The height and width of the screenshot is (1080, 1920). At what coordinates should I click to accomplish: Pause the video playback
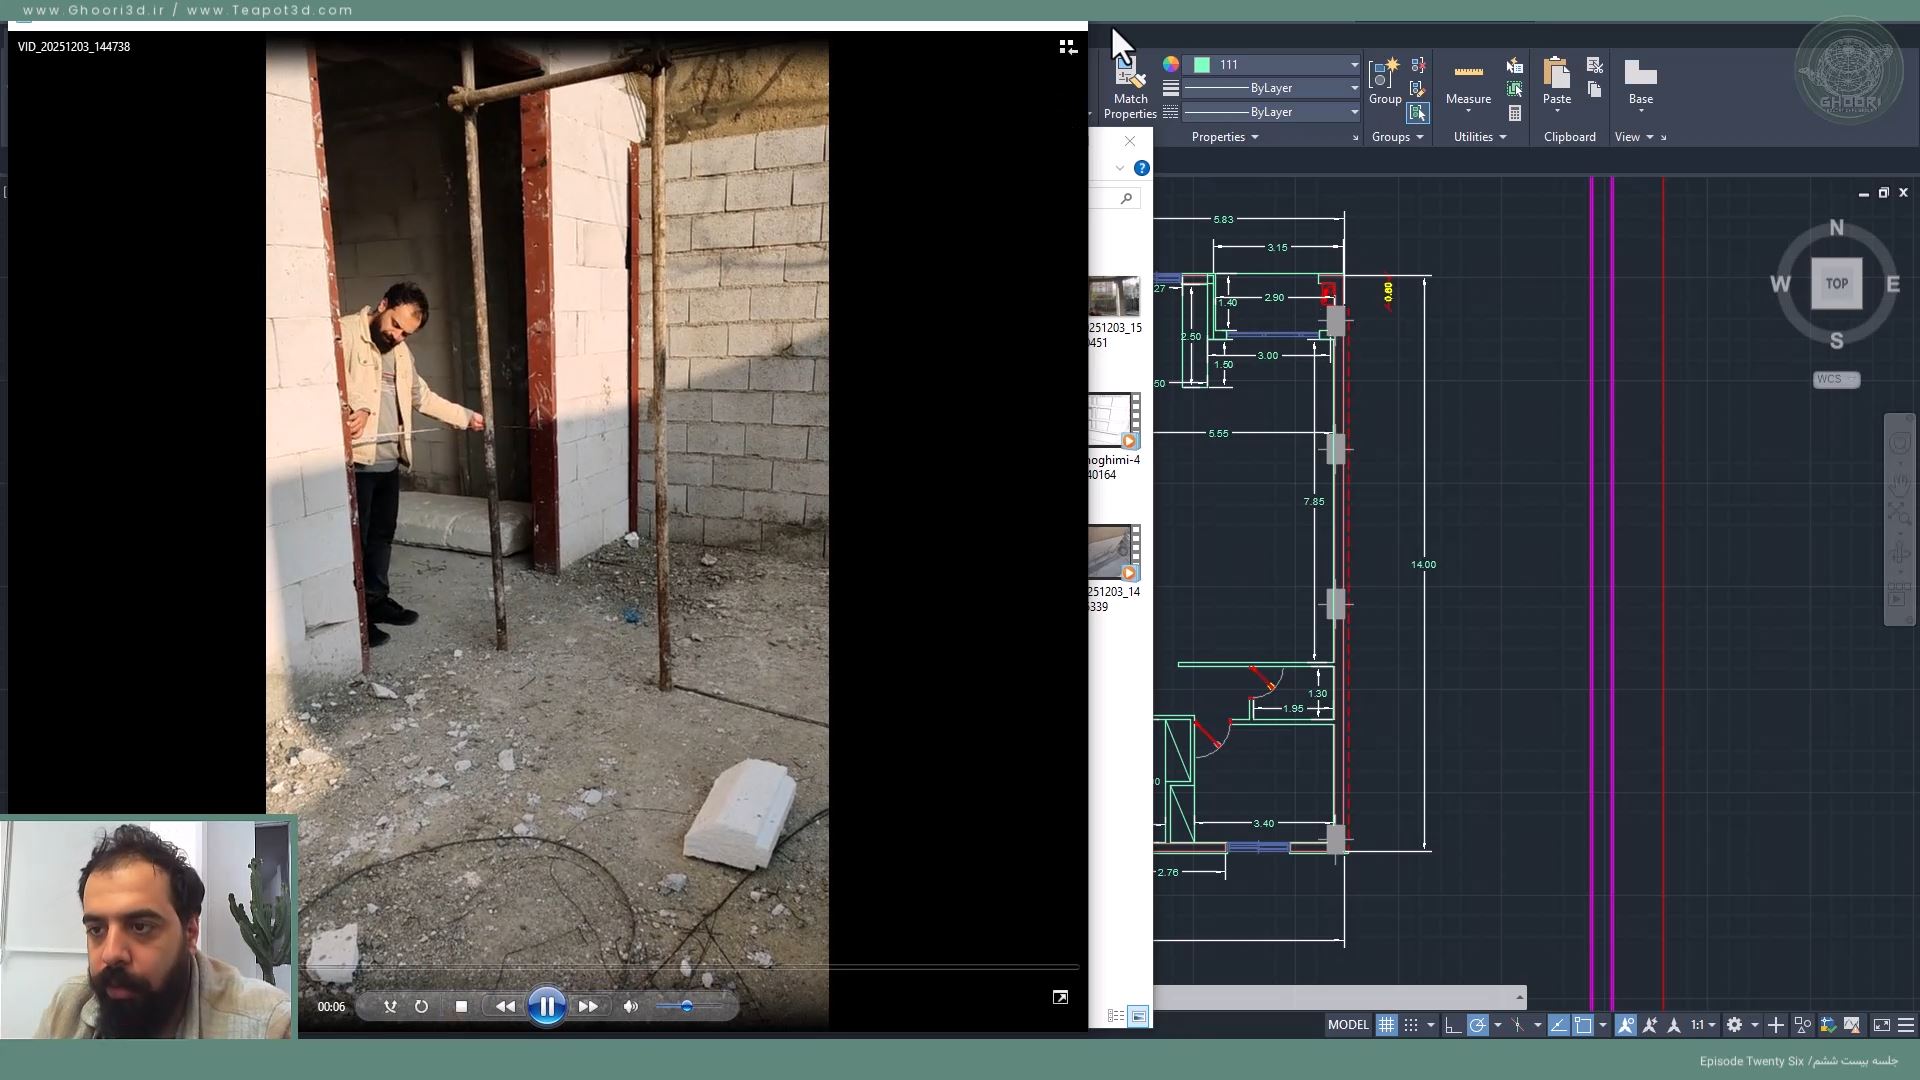click(x=547, y=1007)
